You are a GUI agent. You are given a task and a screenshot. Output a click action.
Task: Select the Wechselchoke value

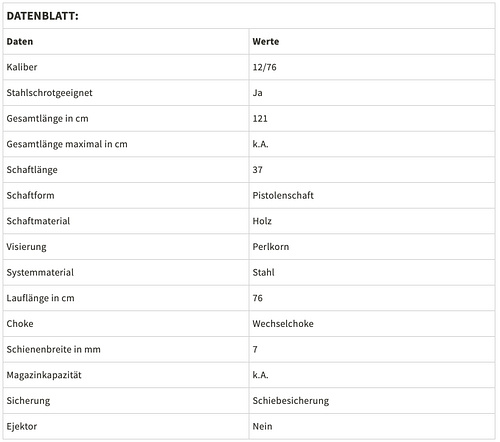pos(283,324)
